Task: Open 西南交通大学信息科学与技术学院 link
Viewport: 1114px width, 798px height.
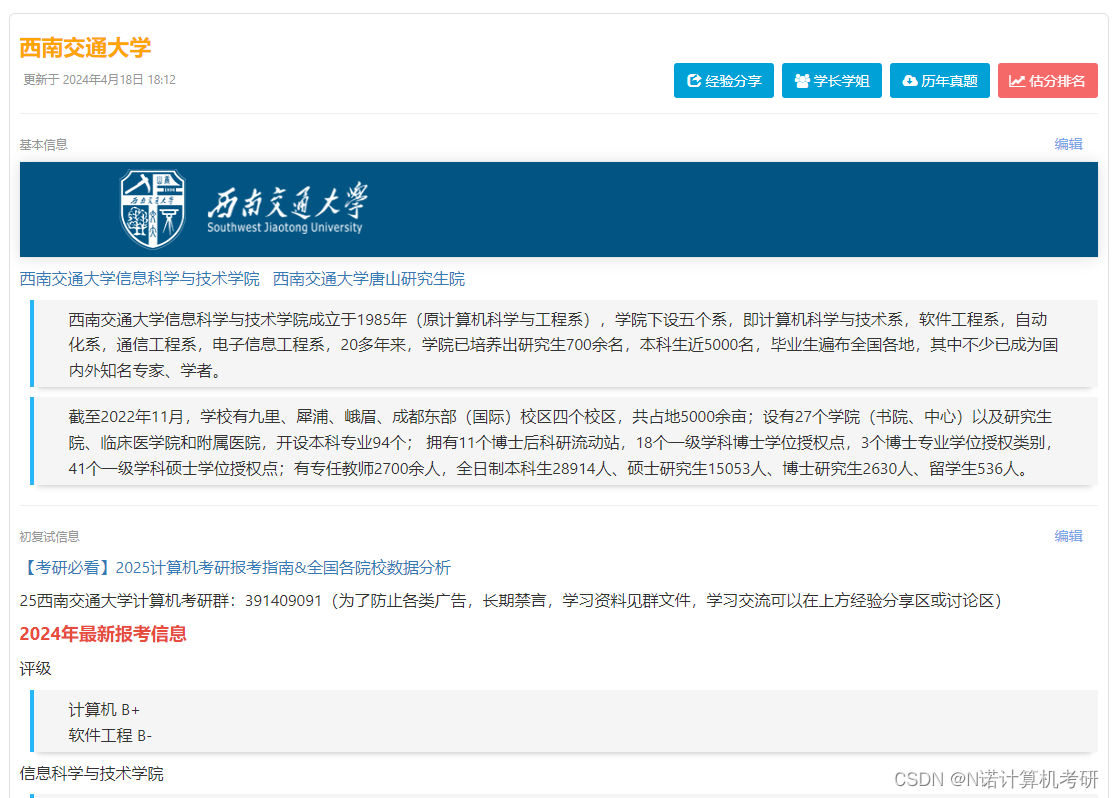Action: click(140, 279)
